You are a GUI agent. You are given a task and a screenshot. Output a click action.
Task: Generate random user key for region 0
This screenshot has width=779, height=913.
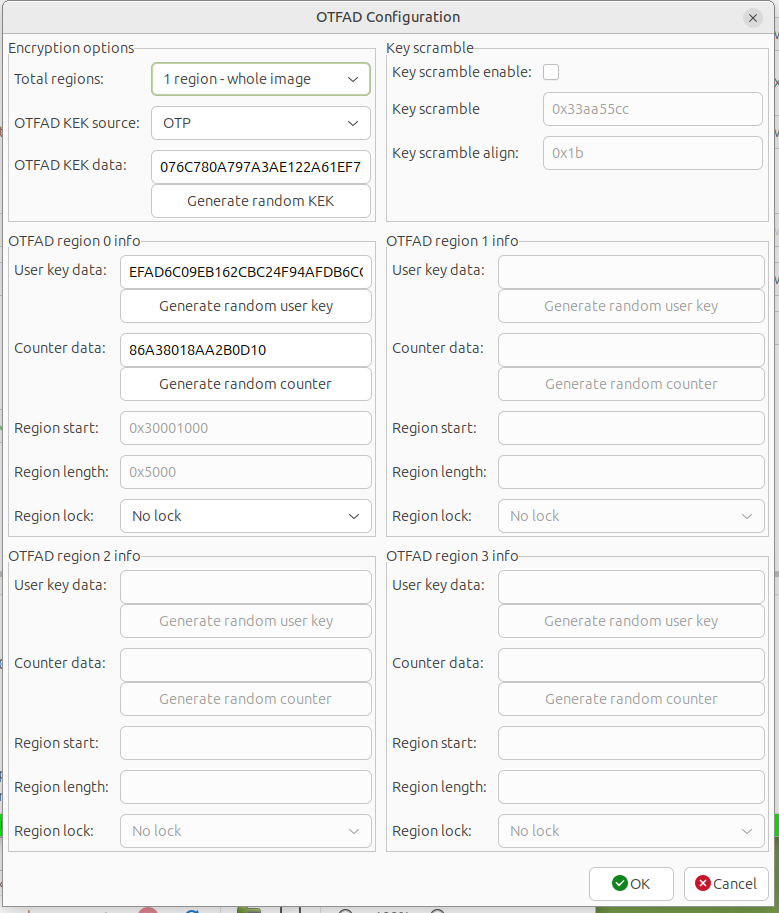(x=245, y=306)
